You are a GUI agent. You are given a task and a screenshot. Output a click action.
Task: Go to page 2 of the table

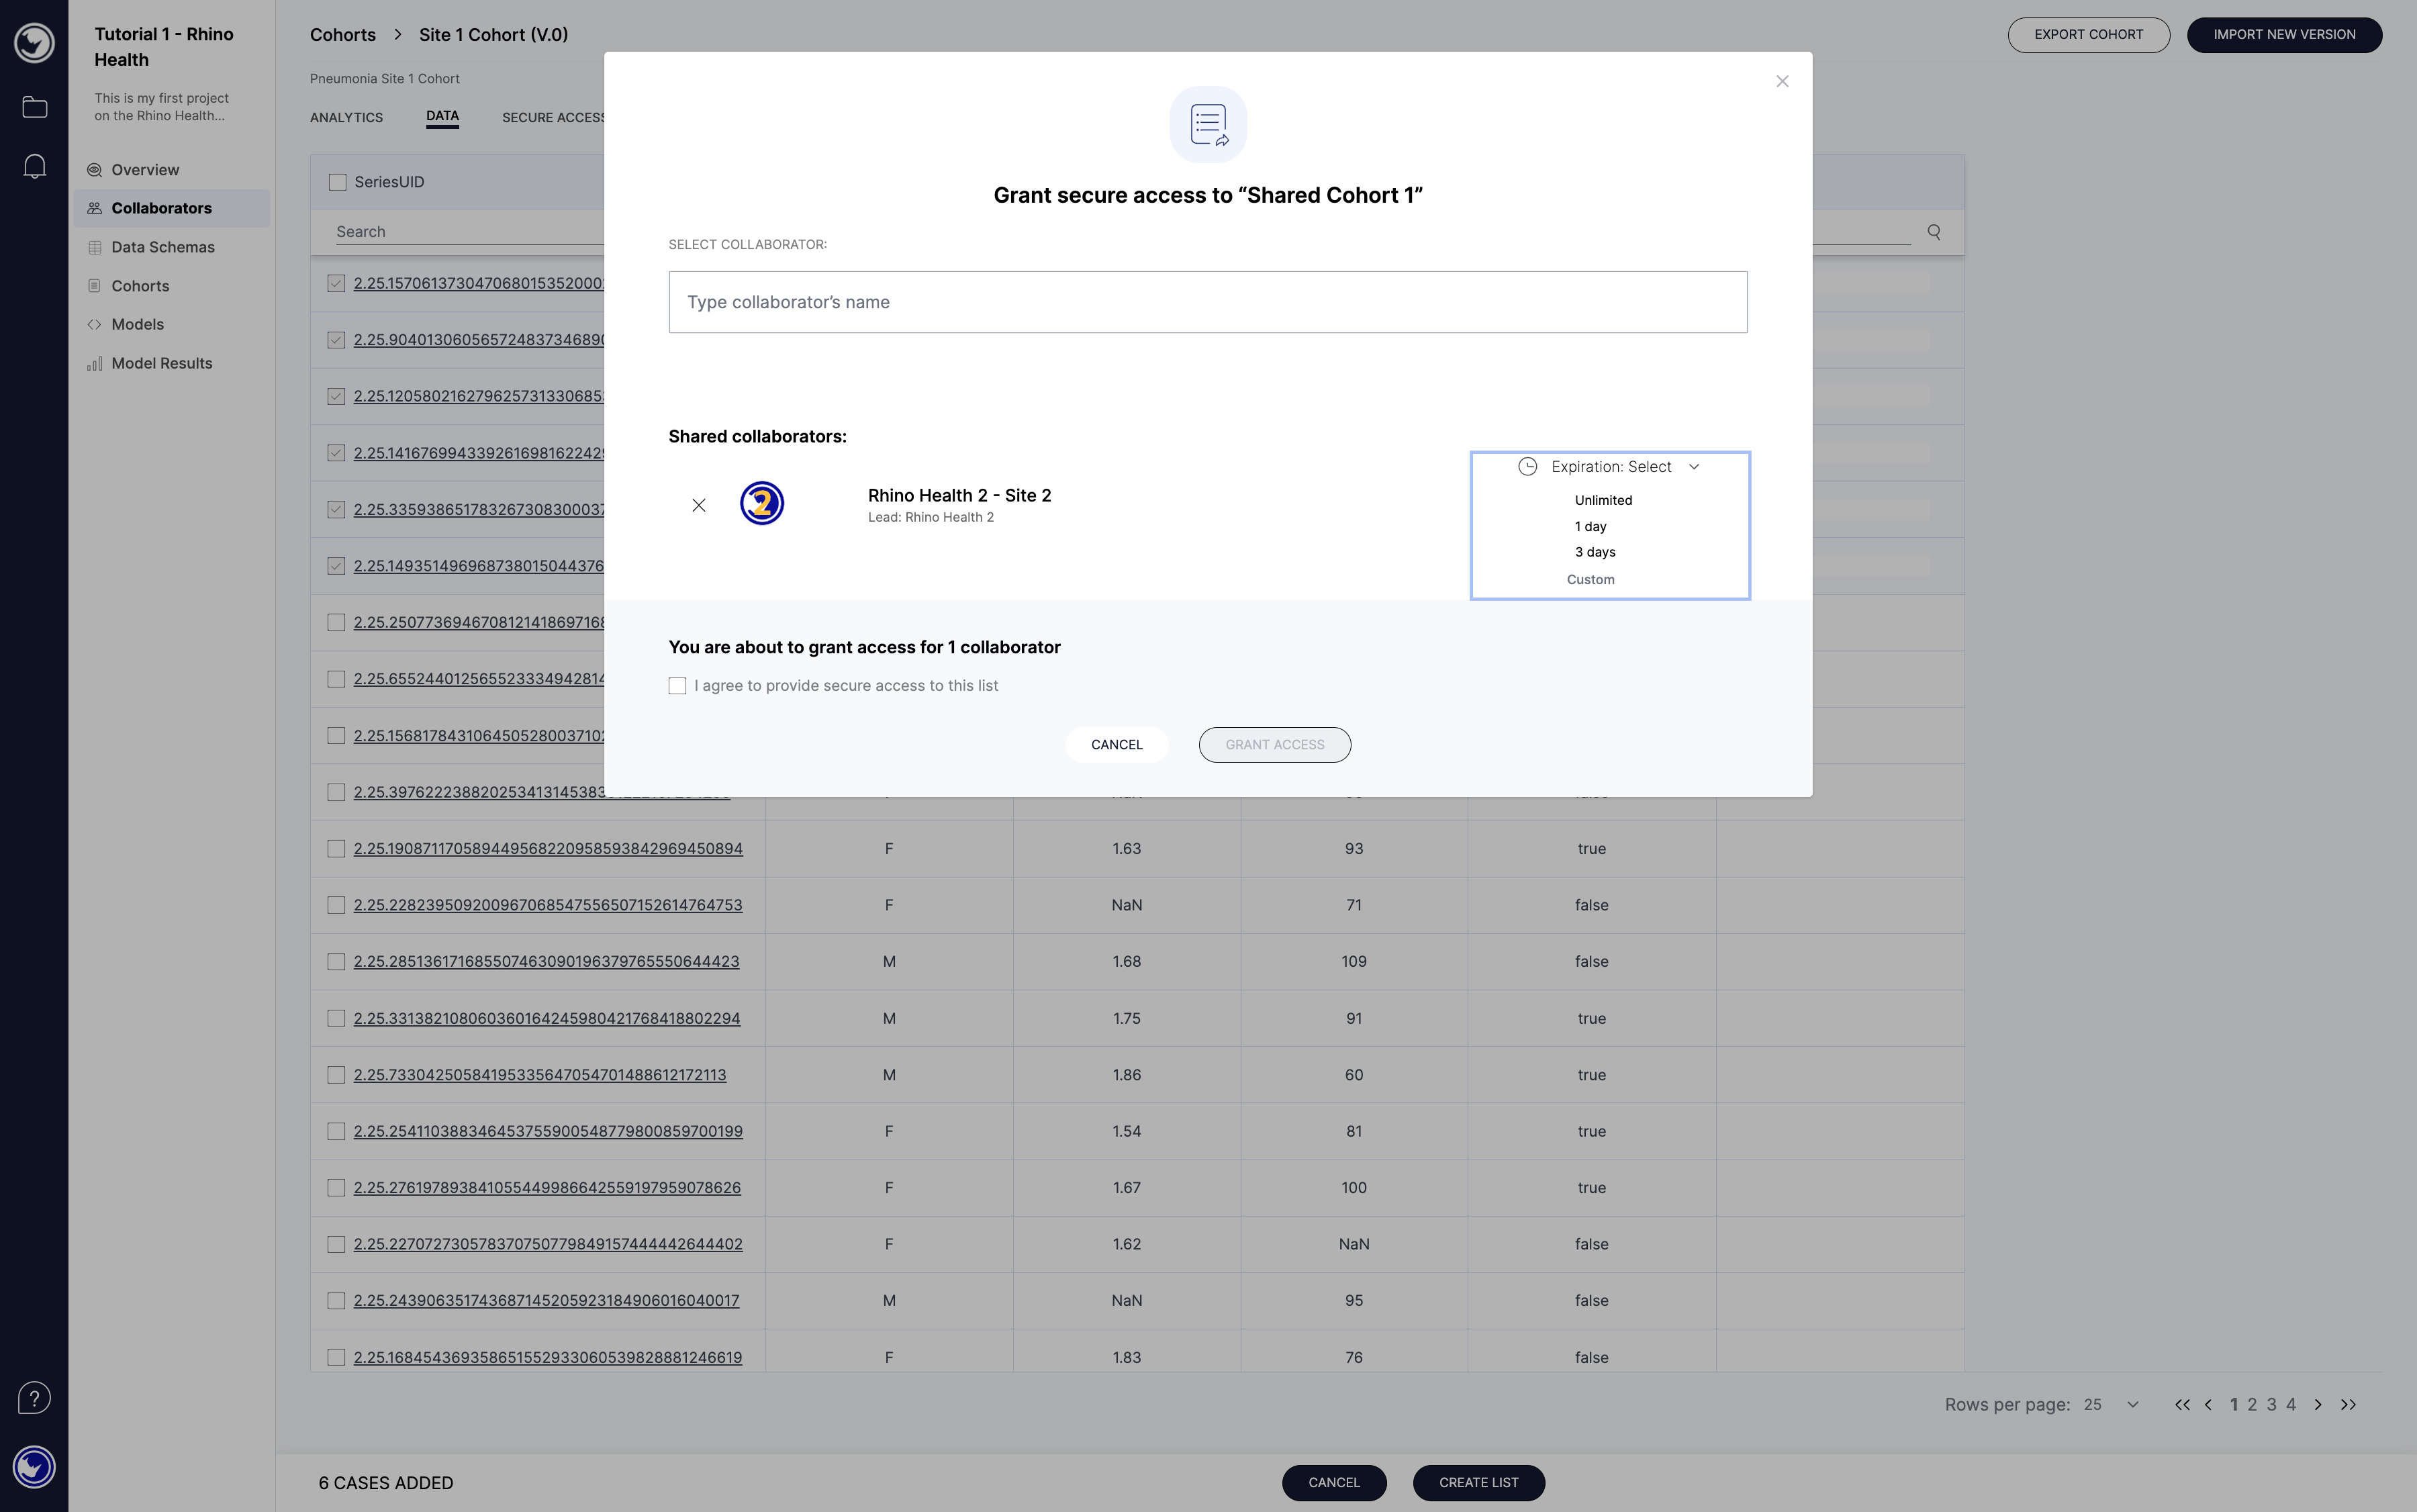tap(2252, 1405)
